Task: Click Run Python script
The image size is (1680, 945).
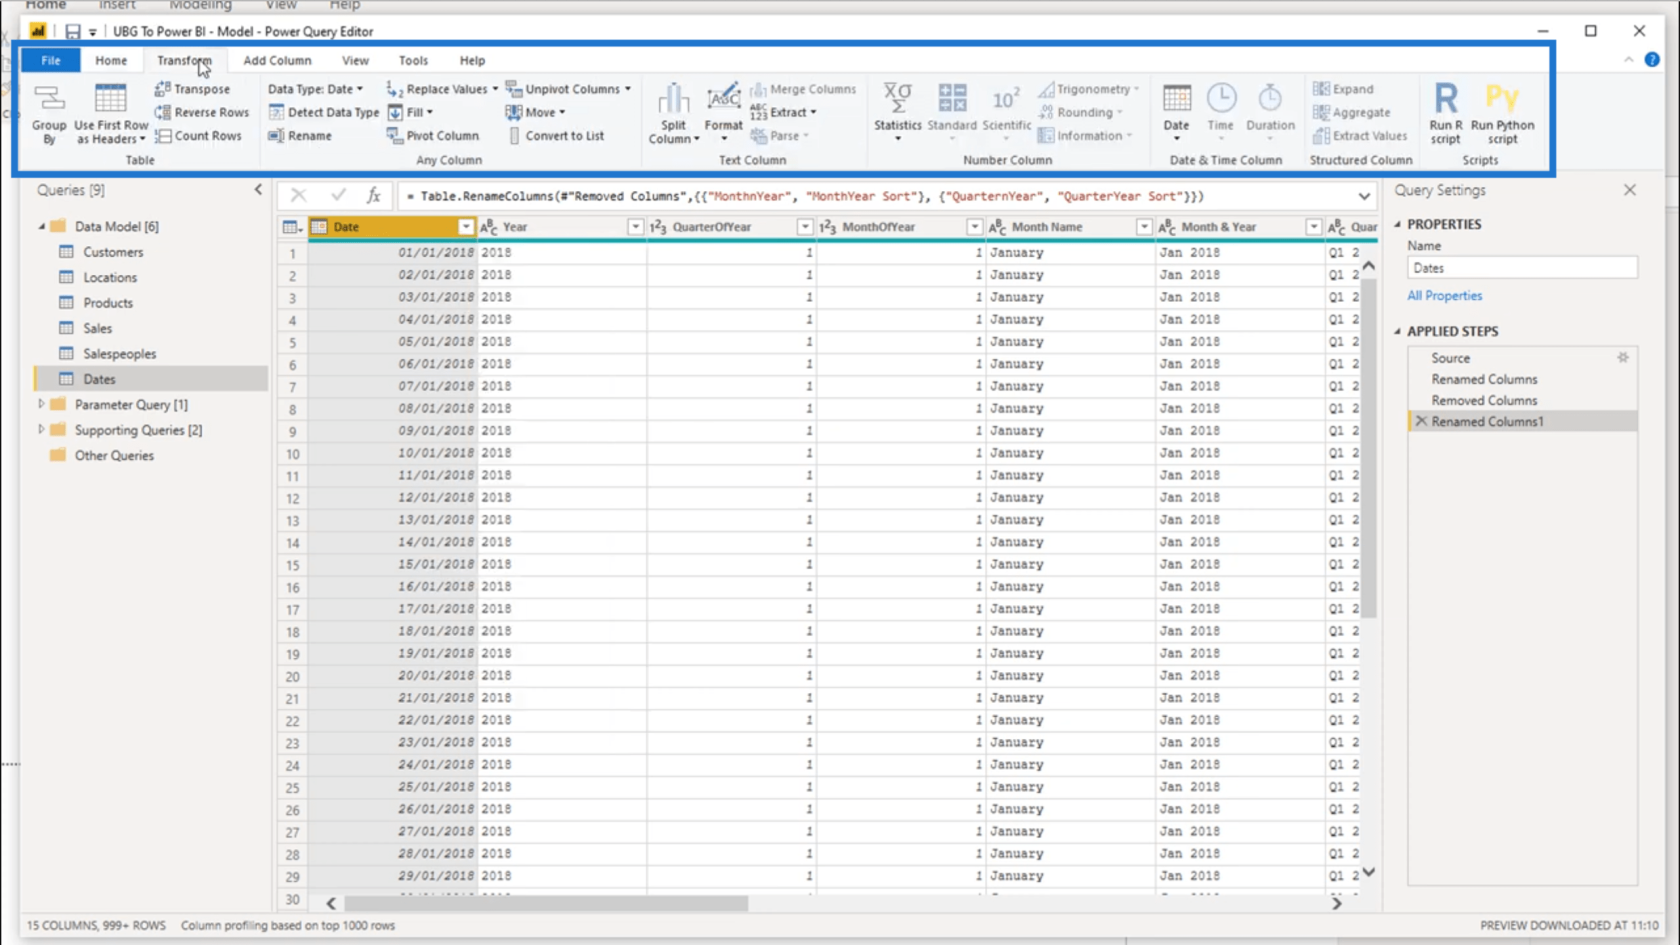Action: [x=1502, y=113]
